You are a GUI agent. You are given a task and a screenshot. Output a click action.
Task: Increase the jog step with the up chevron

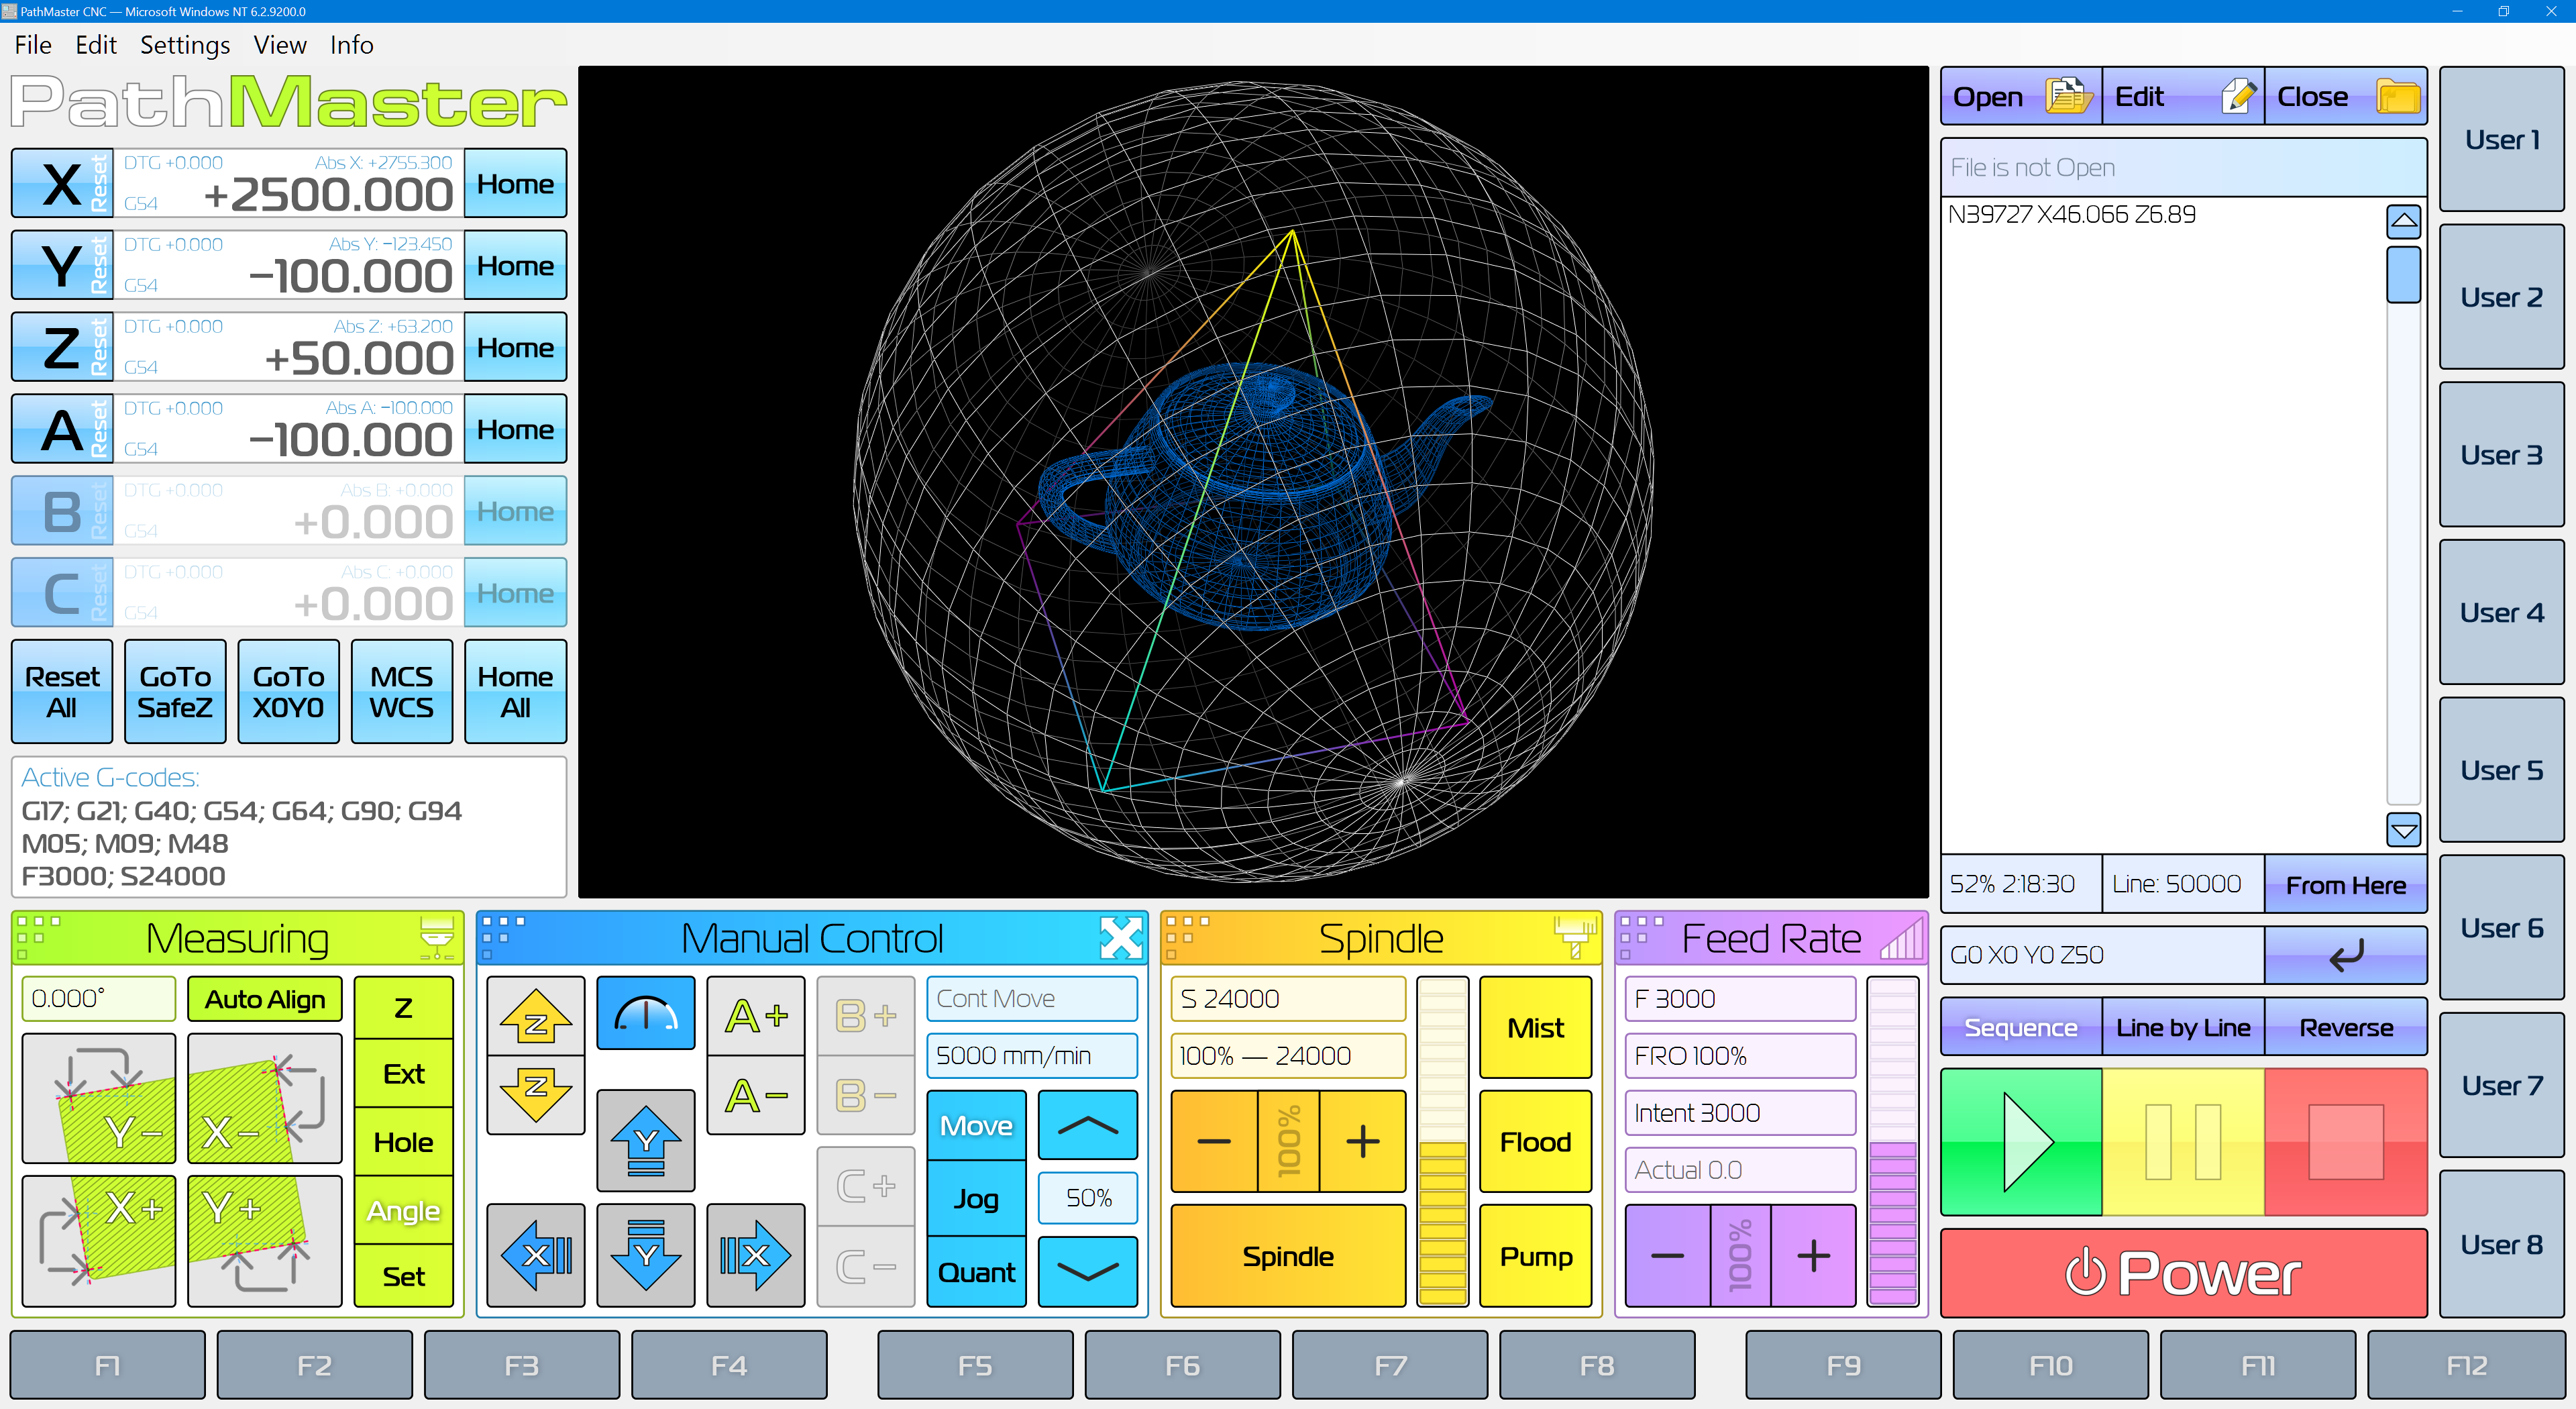(x=1087, y=1126)
